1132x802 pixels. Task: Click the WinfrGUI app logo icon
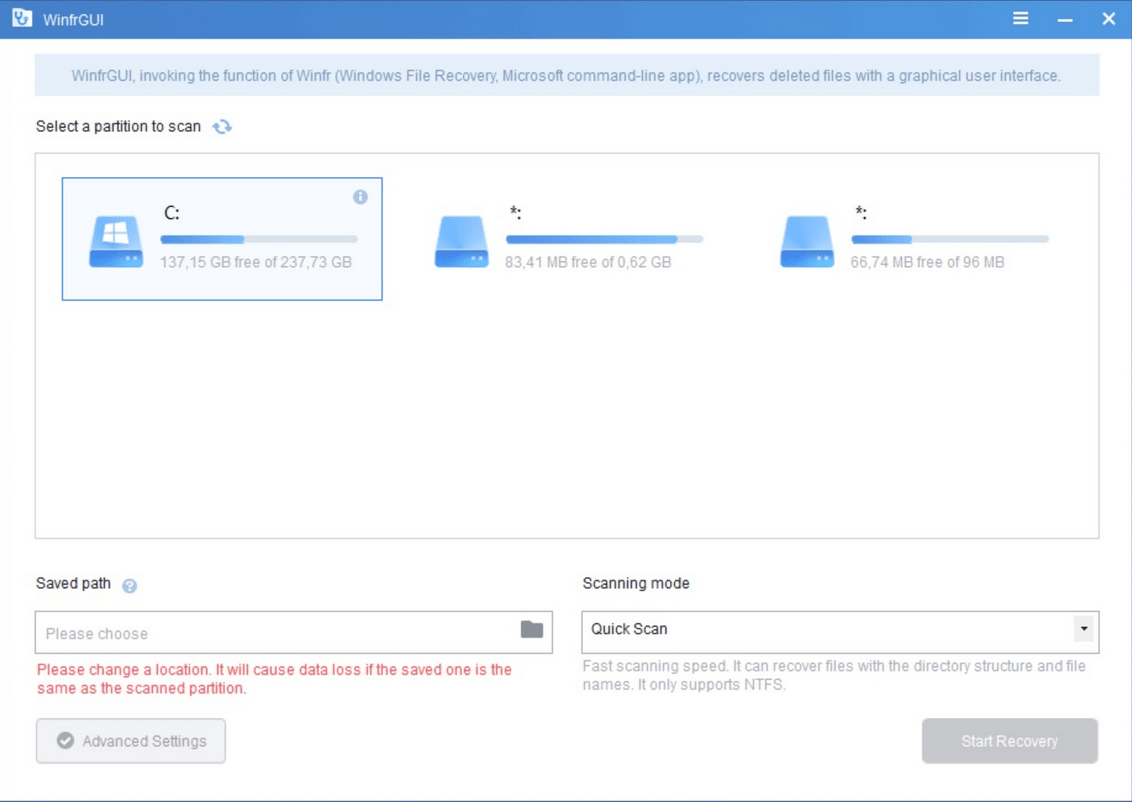click(22, 18)
